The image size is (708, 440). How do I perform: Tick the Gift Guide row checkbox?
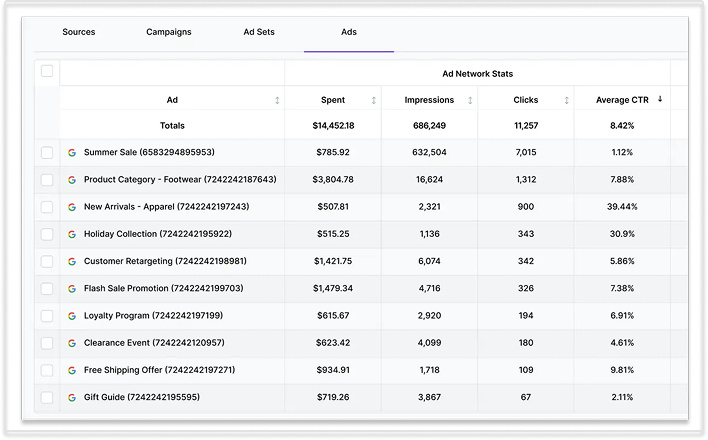[x=47, y=398]
